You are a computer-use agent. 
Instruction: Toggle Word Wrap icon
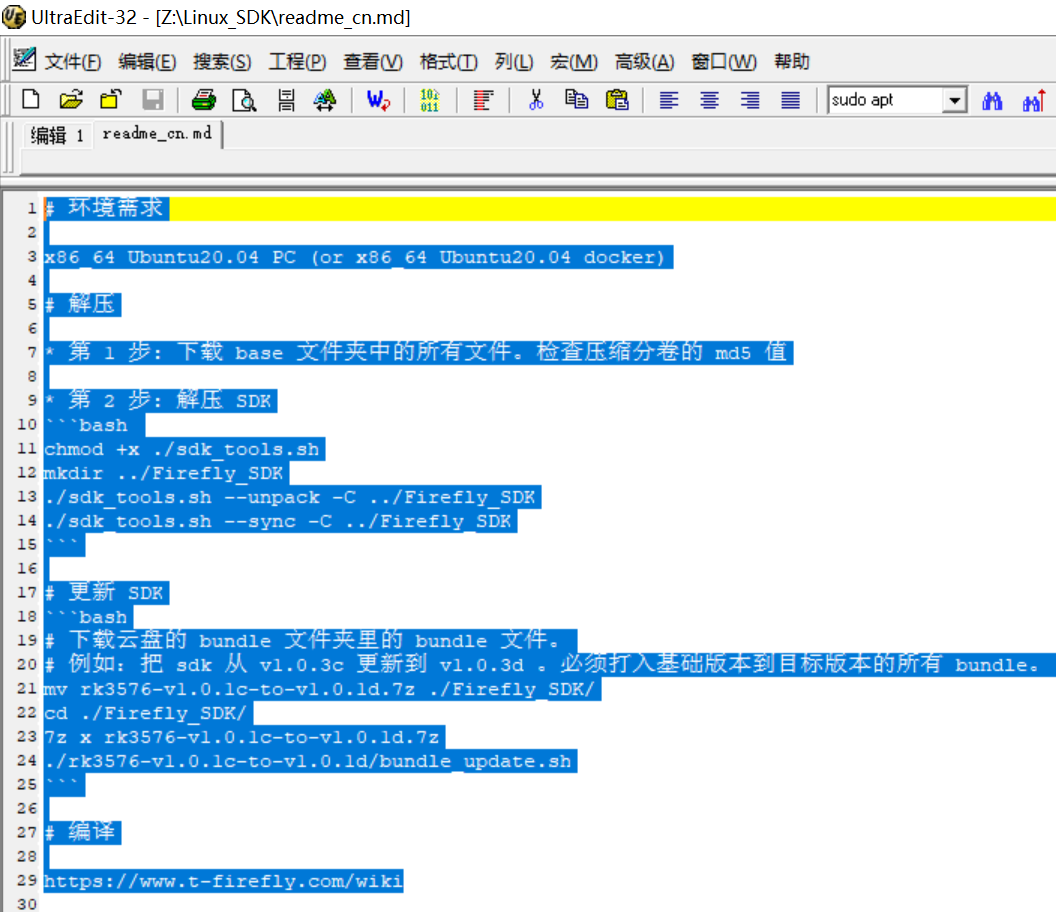tap(378, 100)
